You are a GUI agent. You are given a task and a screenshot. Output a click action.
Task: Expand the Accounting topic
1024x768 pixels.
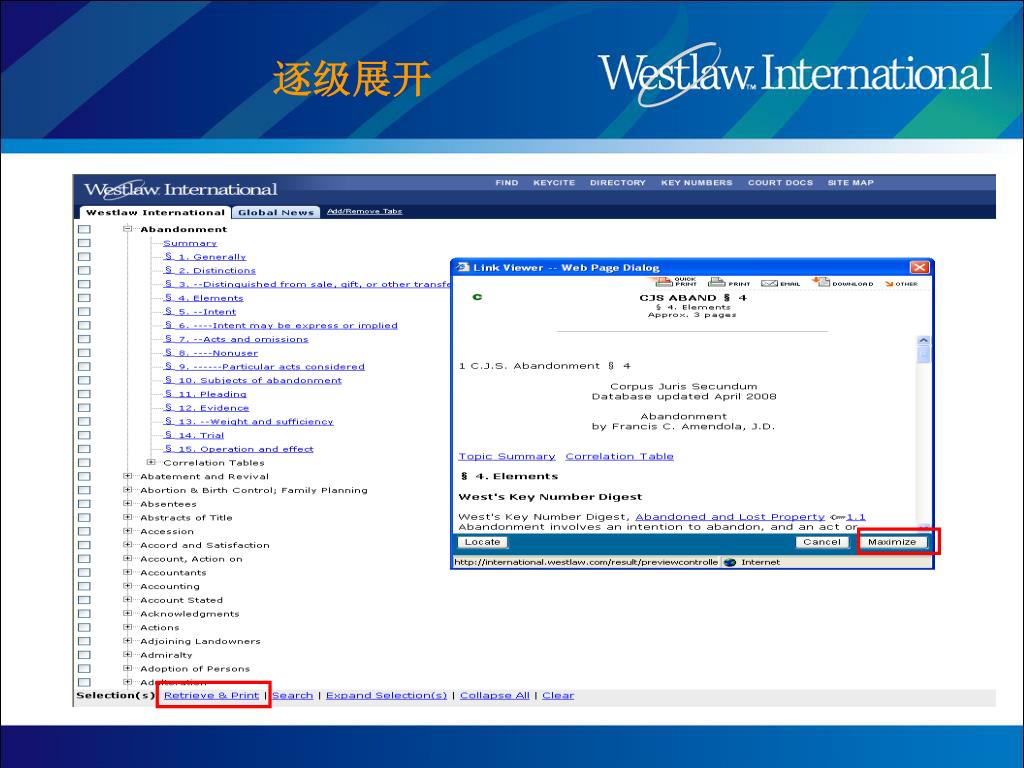point(128,586)
